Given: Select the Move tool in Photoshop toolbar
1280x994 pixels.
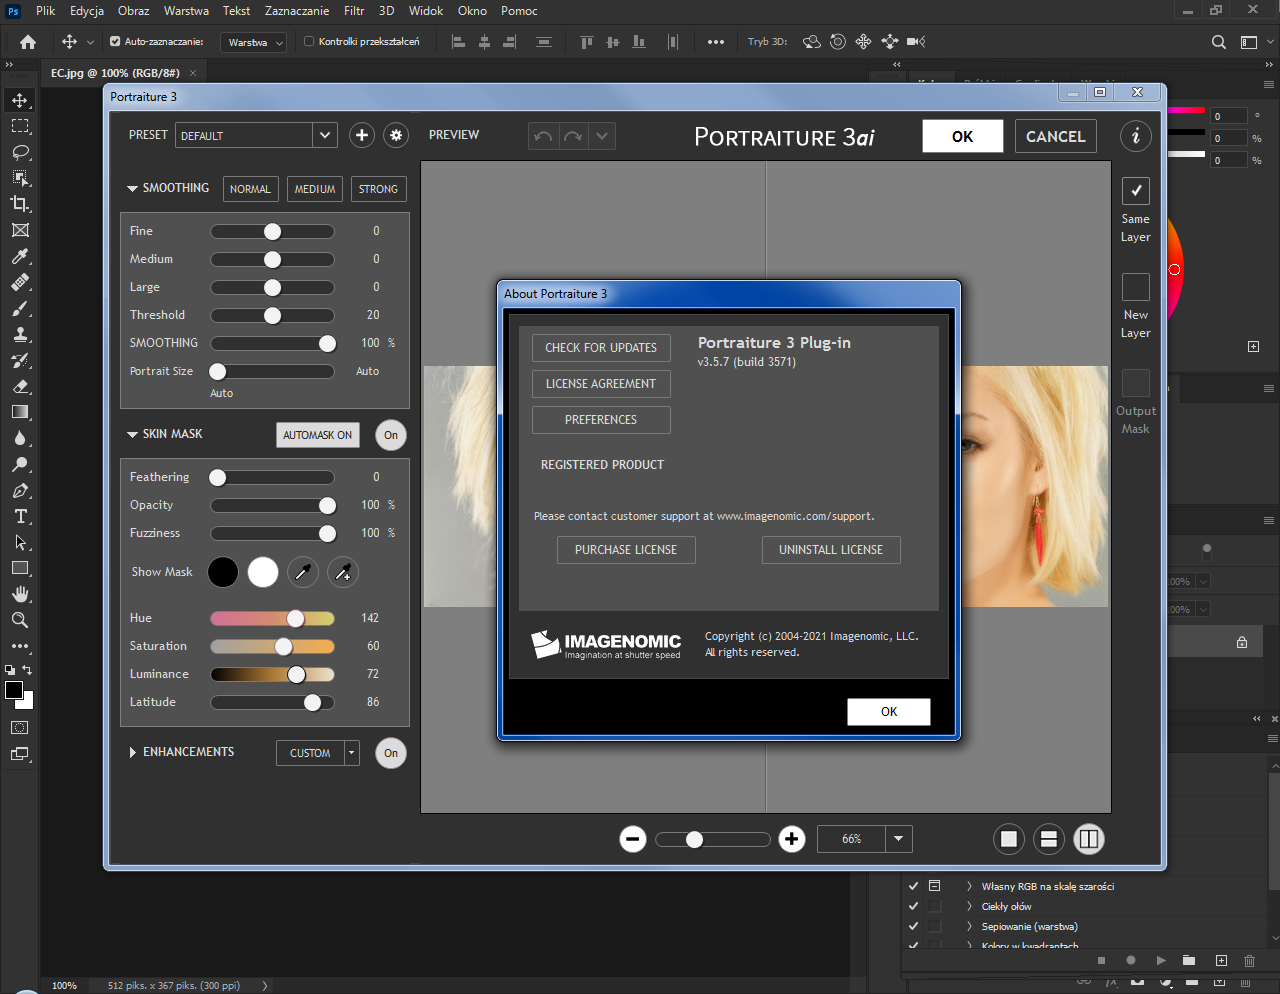Looking at the screenshot, I should 20,99.
